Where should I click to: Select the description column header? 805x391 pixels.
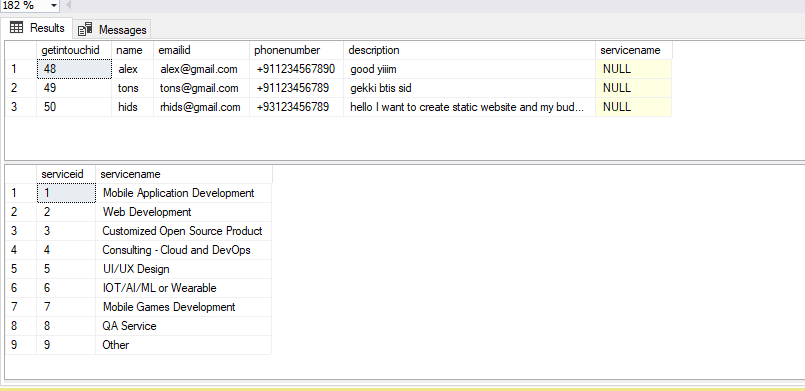[x=469, y=50]
